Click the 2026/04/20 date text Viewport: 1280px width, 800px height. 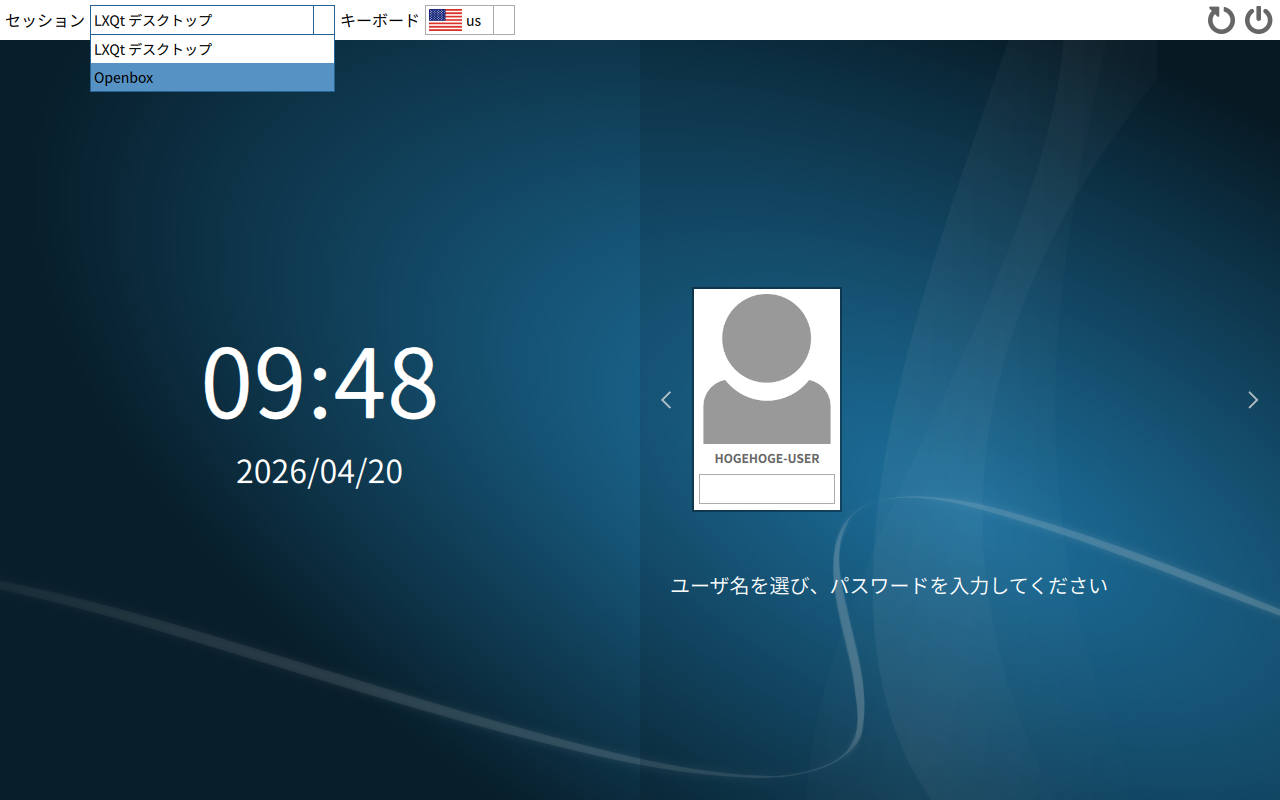tap(320, 472)
